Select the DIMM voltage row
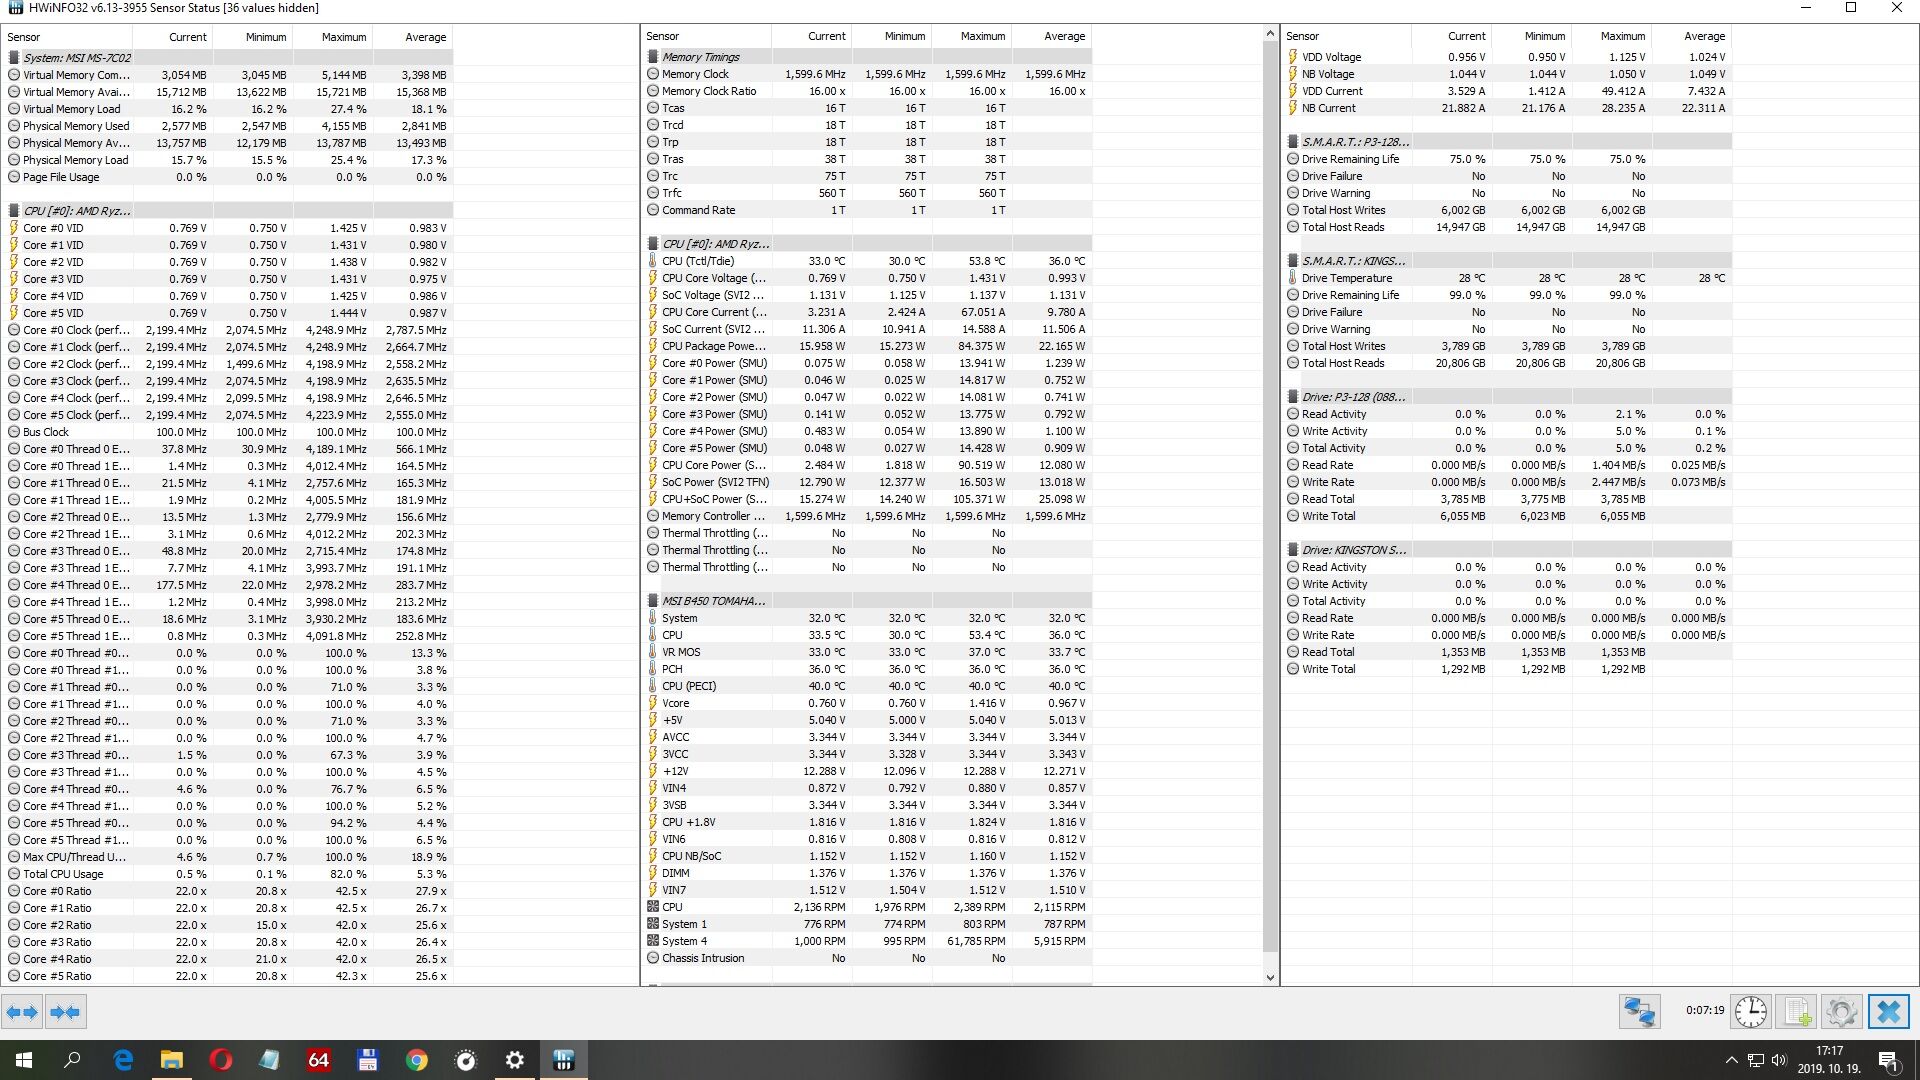 (867, 873)
